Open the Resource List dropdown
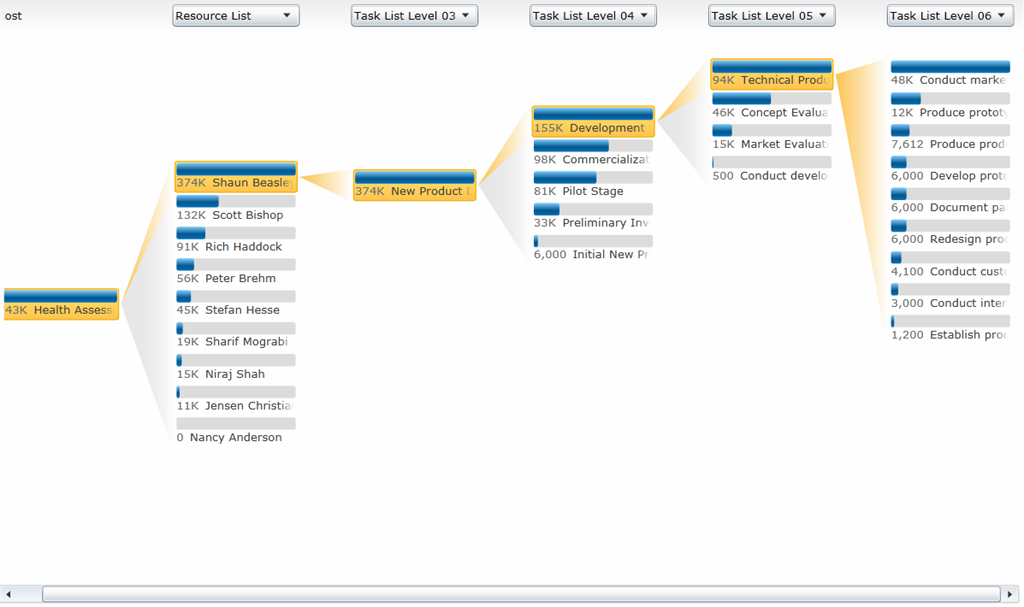1024x607 pixels. (x=235, y=16)
